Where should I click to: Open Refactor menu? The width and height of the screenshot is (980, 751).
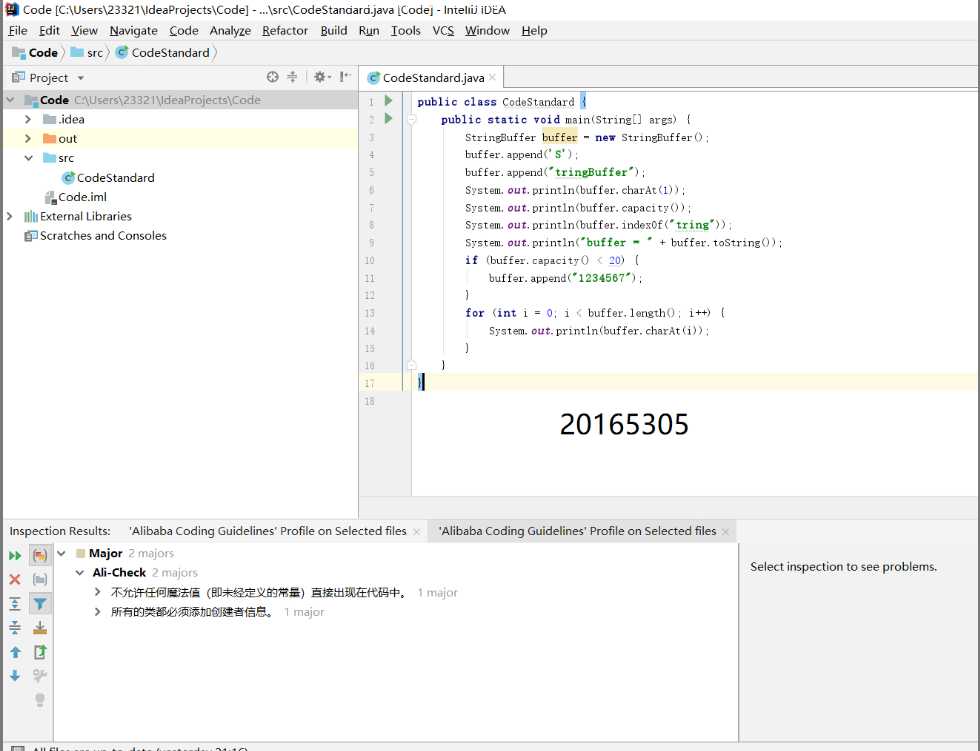285,31
